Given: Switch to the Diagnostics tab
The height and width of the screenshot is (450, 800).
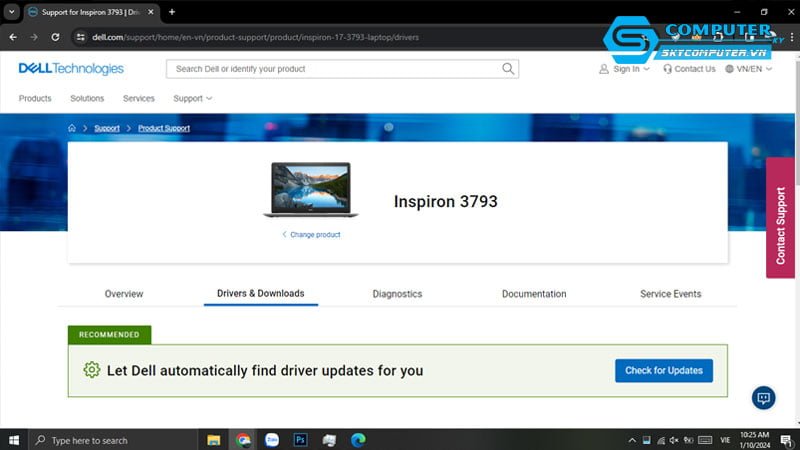Looking at the screenshot, I should click(397, 294).
